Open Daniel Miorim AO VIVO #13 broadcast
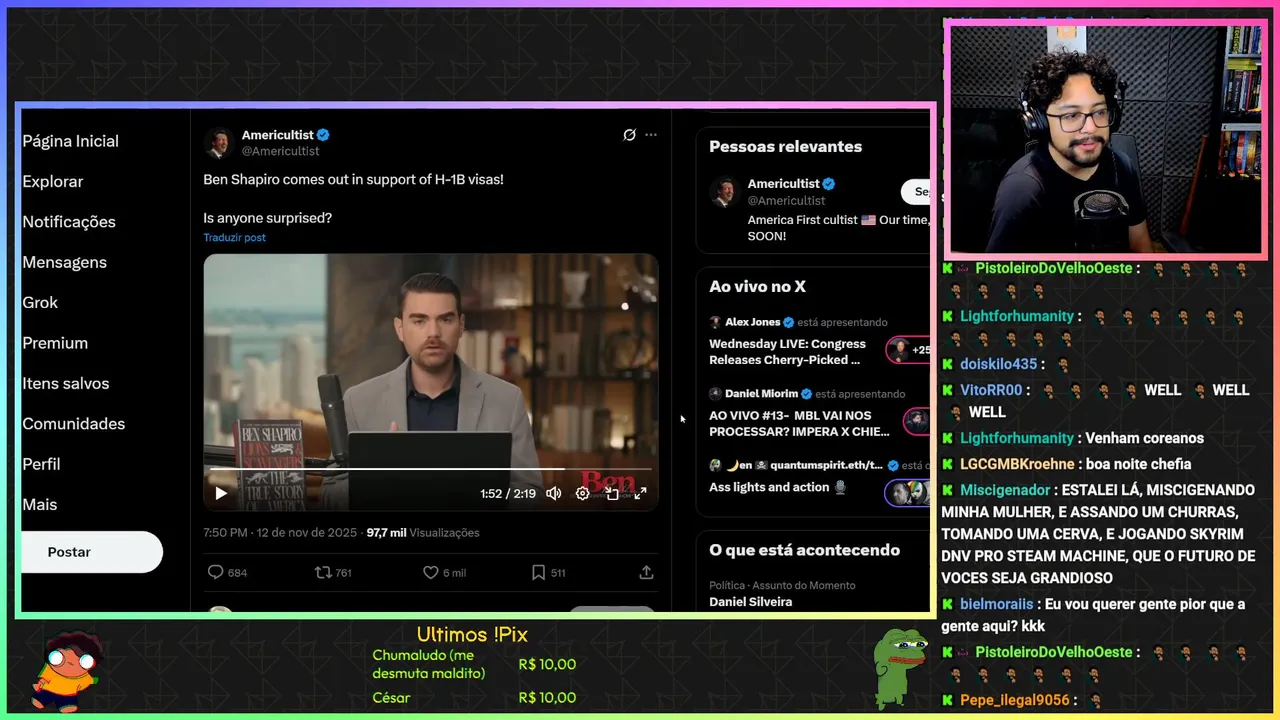Viewport: 1280px width, 720px height. [x=799, y=423]
